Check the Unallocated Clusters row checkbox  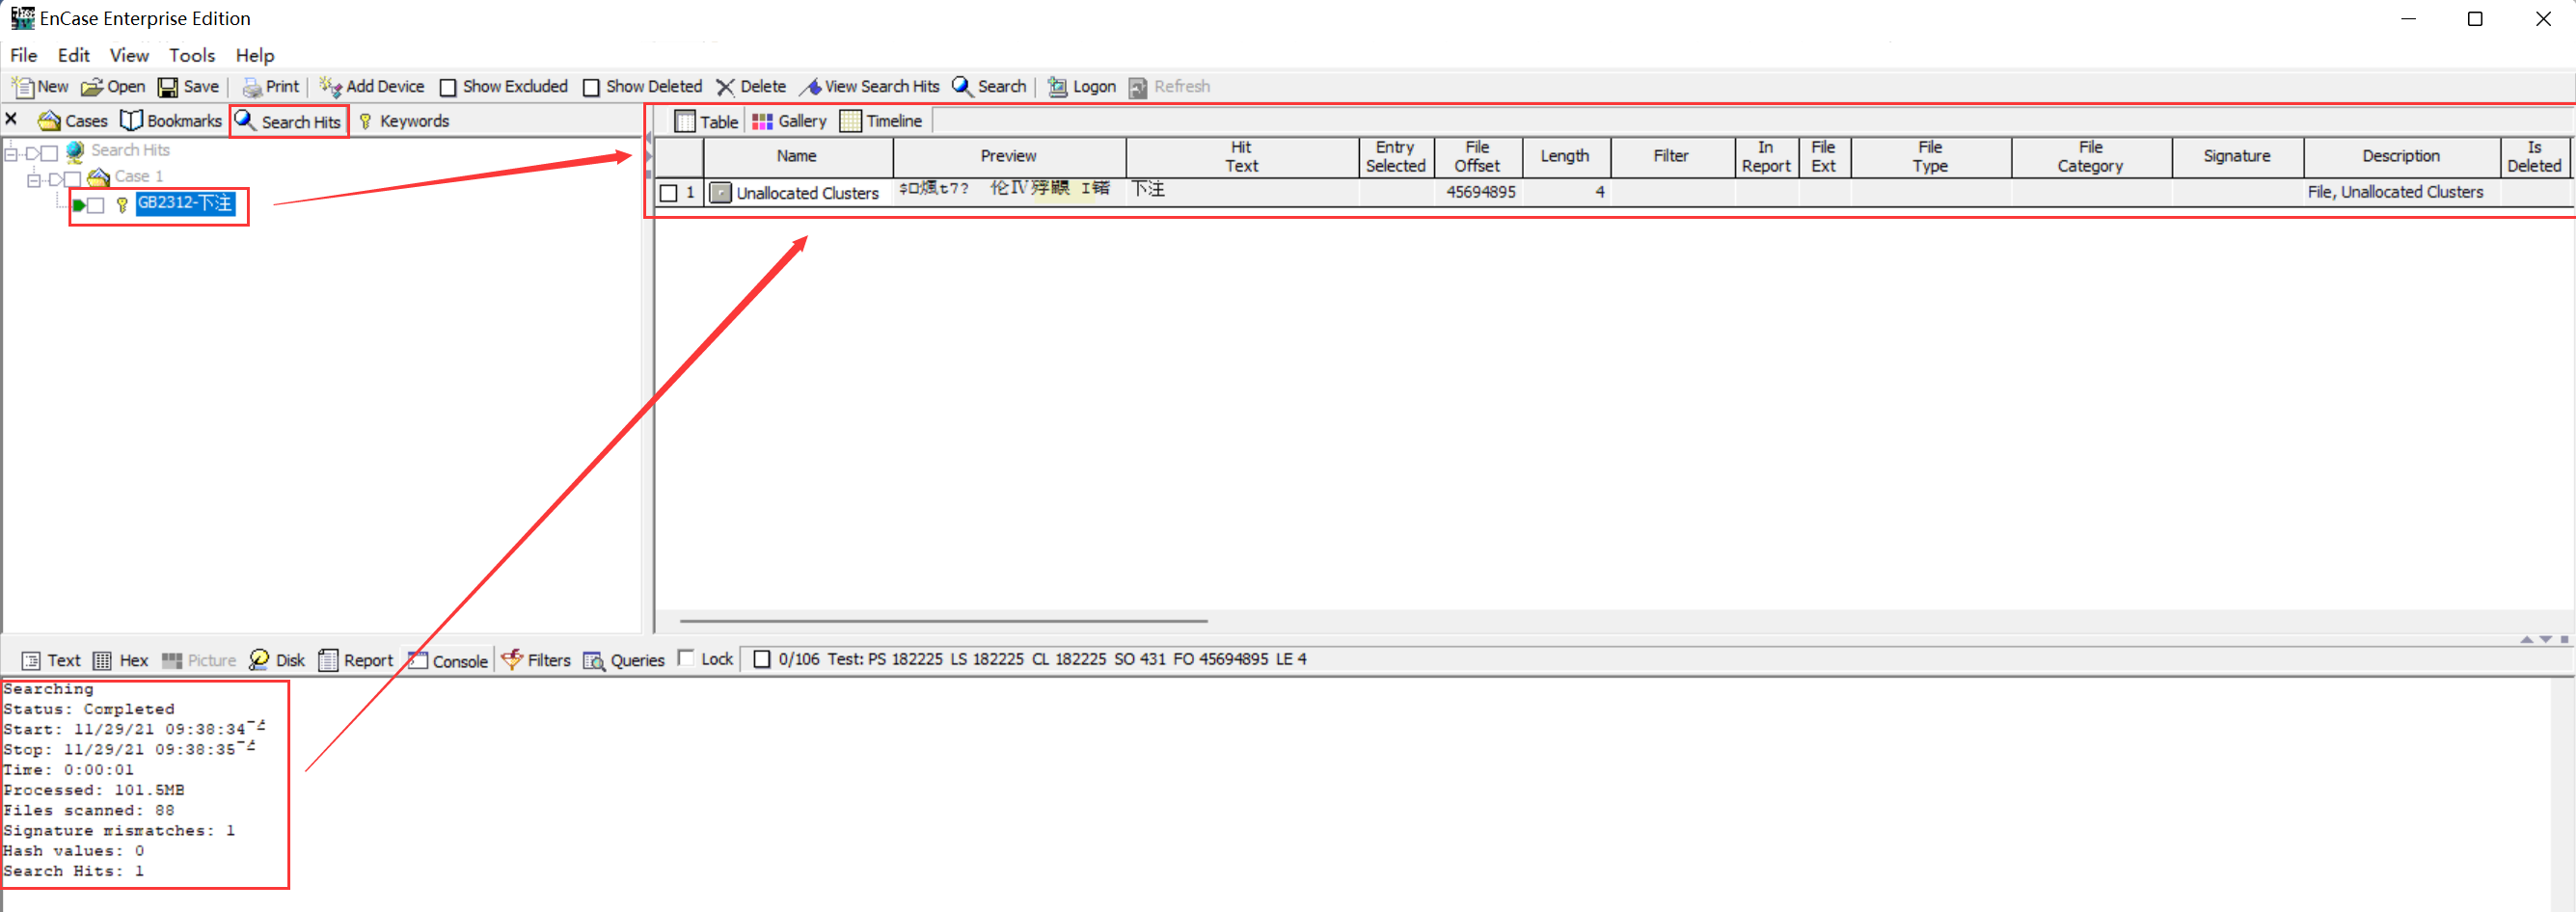[669, 193]
